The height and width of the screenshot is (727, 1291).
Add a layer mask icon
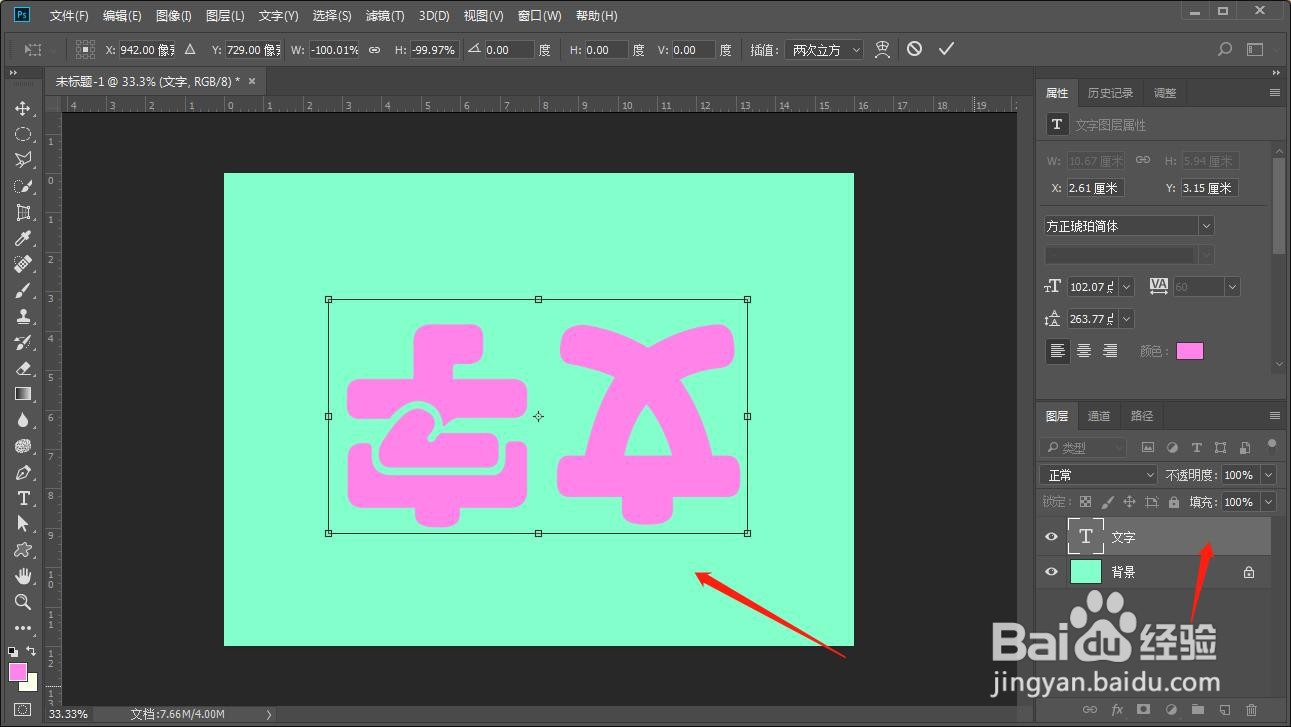coord(1144,710)
